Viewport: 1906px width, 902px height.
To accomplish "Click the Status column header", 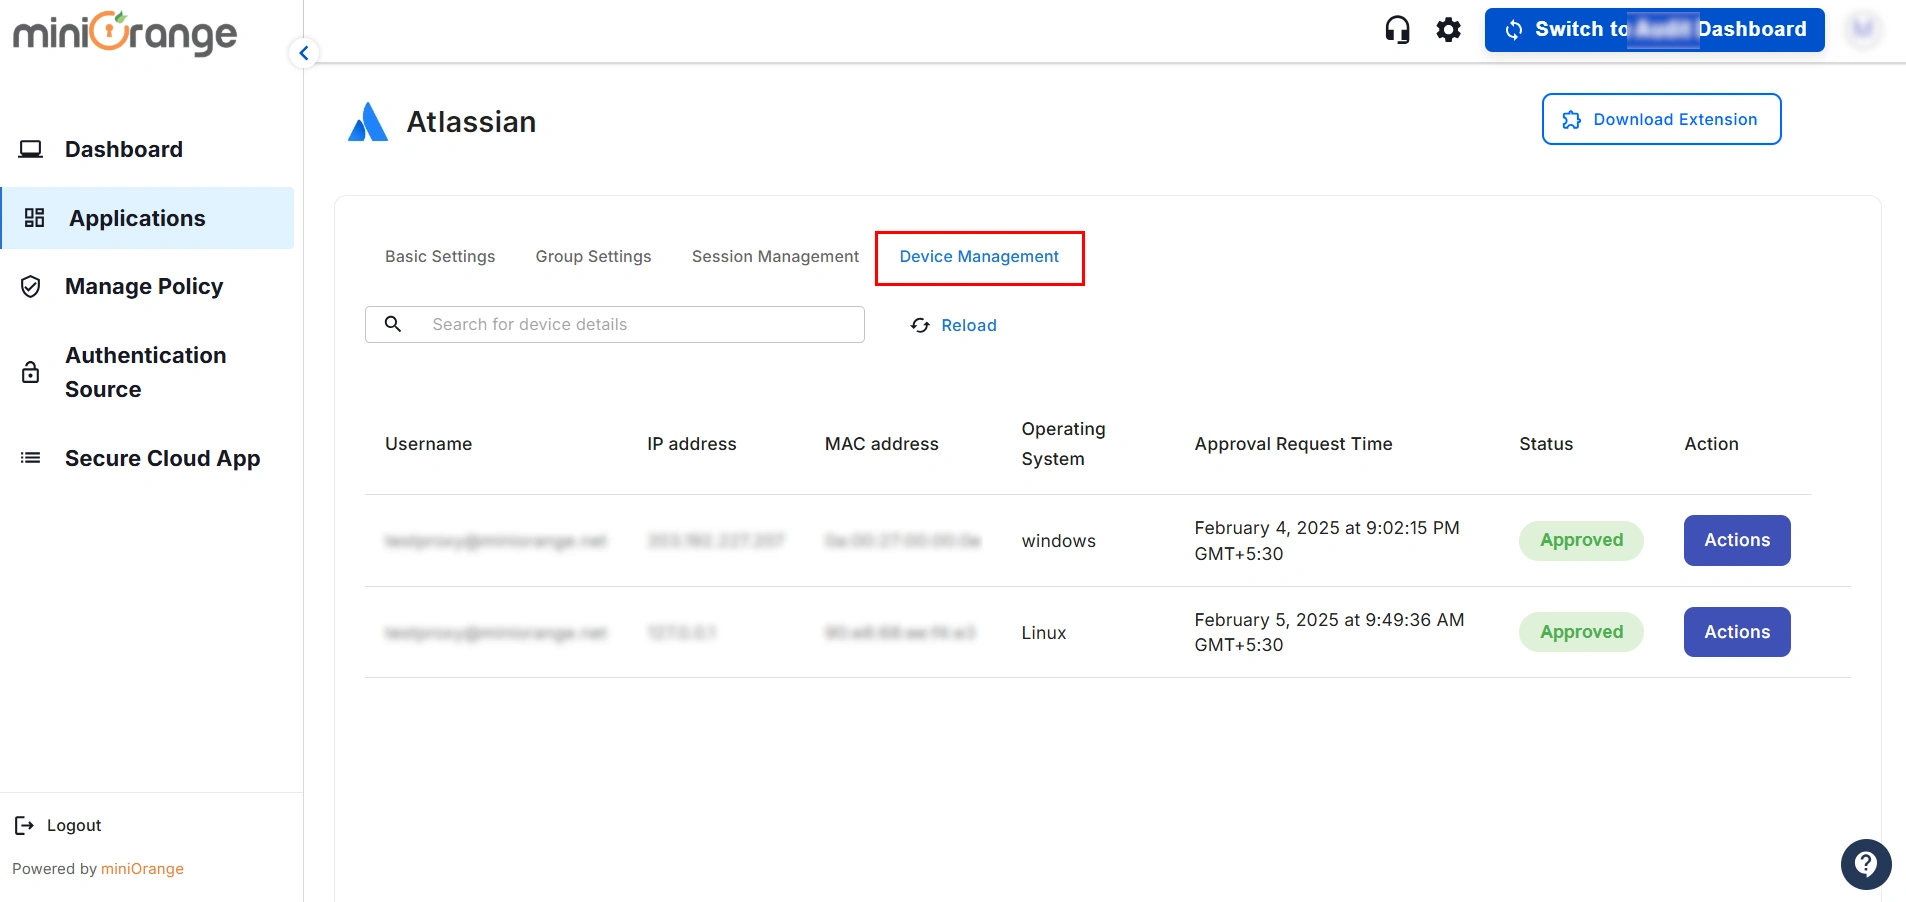I will pyautogui.click(x=1546, y=444).
